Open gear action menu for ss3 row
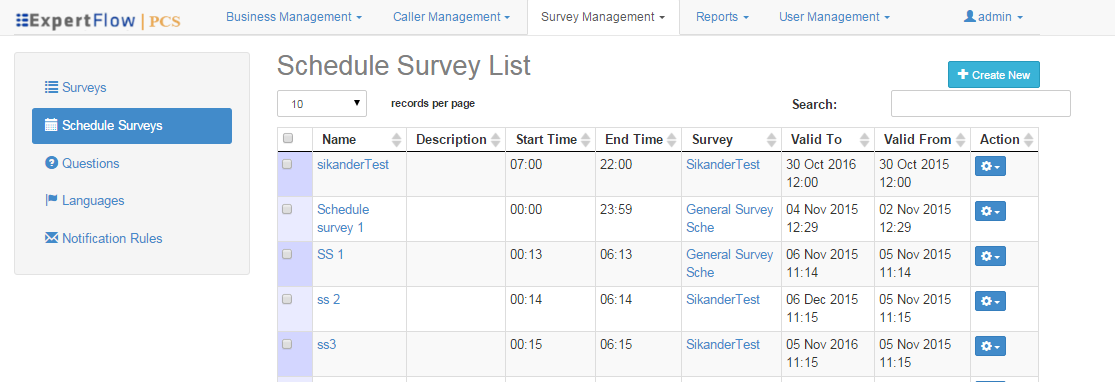The width and height of the screenshot is (1115, 382). coord(990,346)
